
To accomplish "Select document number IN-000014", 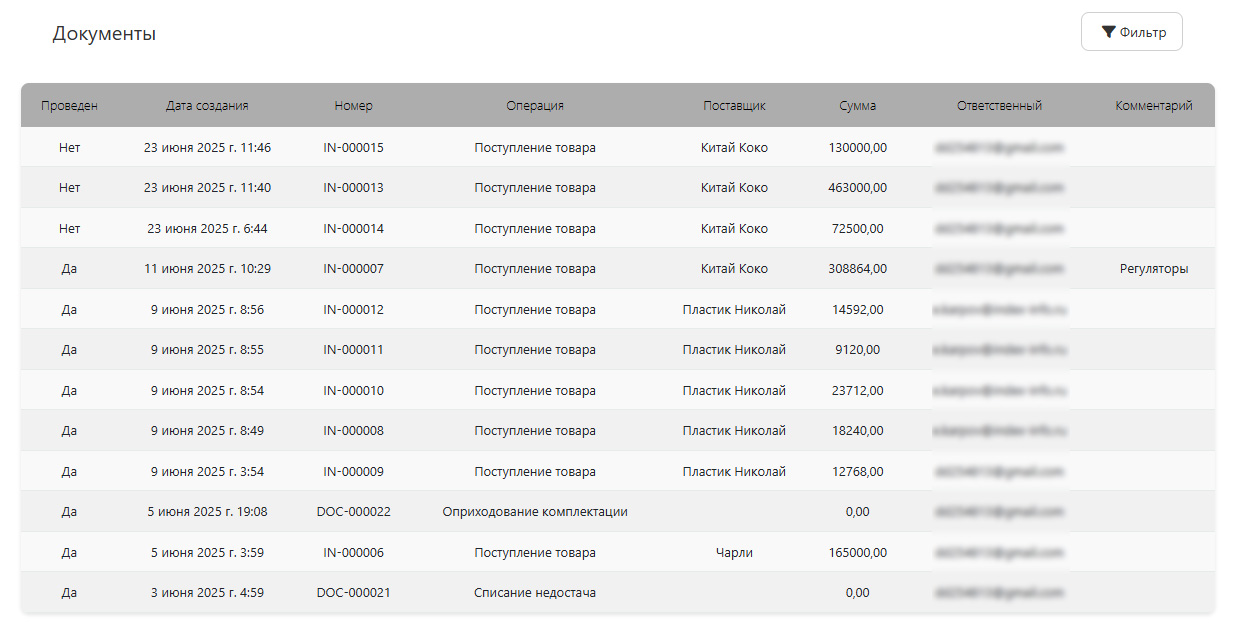I will click(x=353, y=228).
